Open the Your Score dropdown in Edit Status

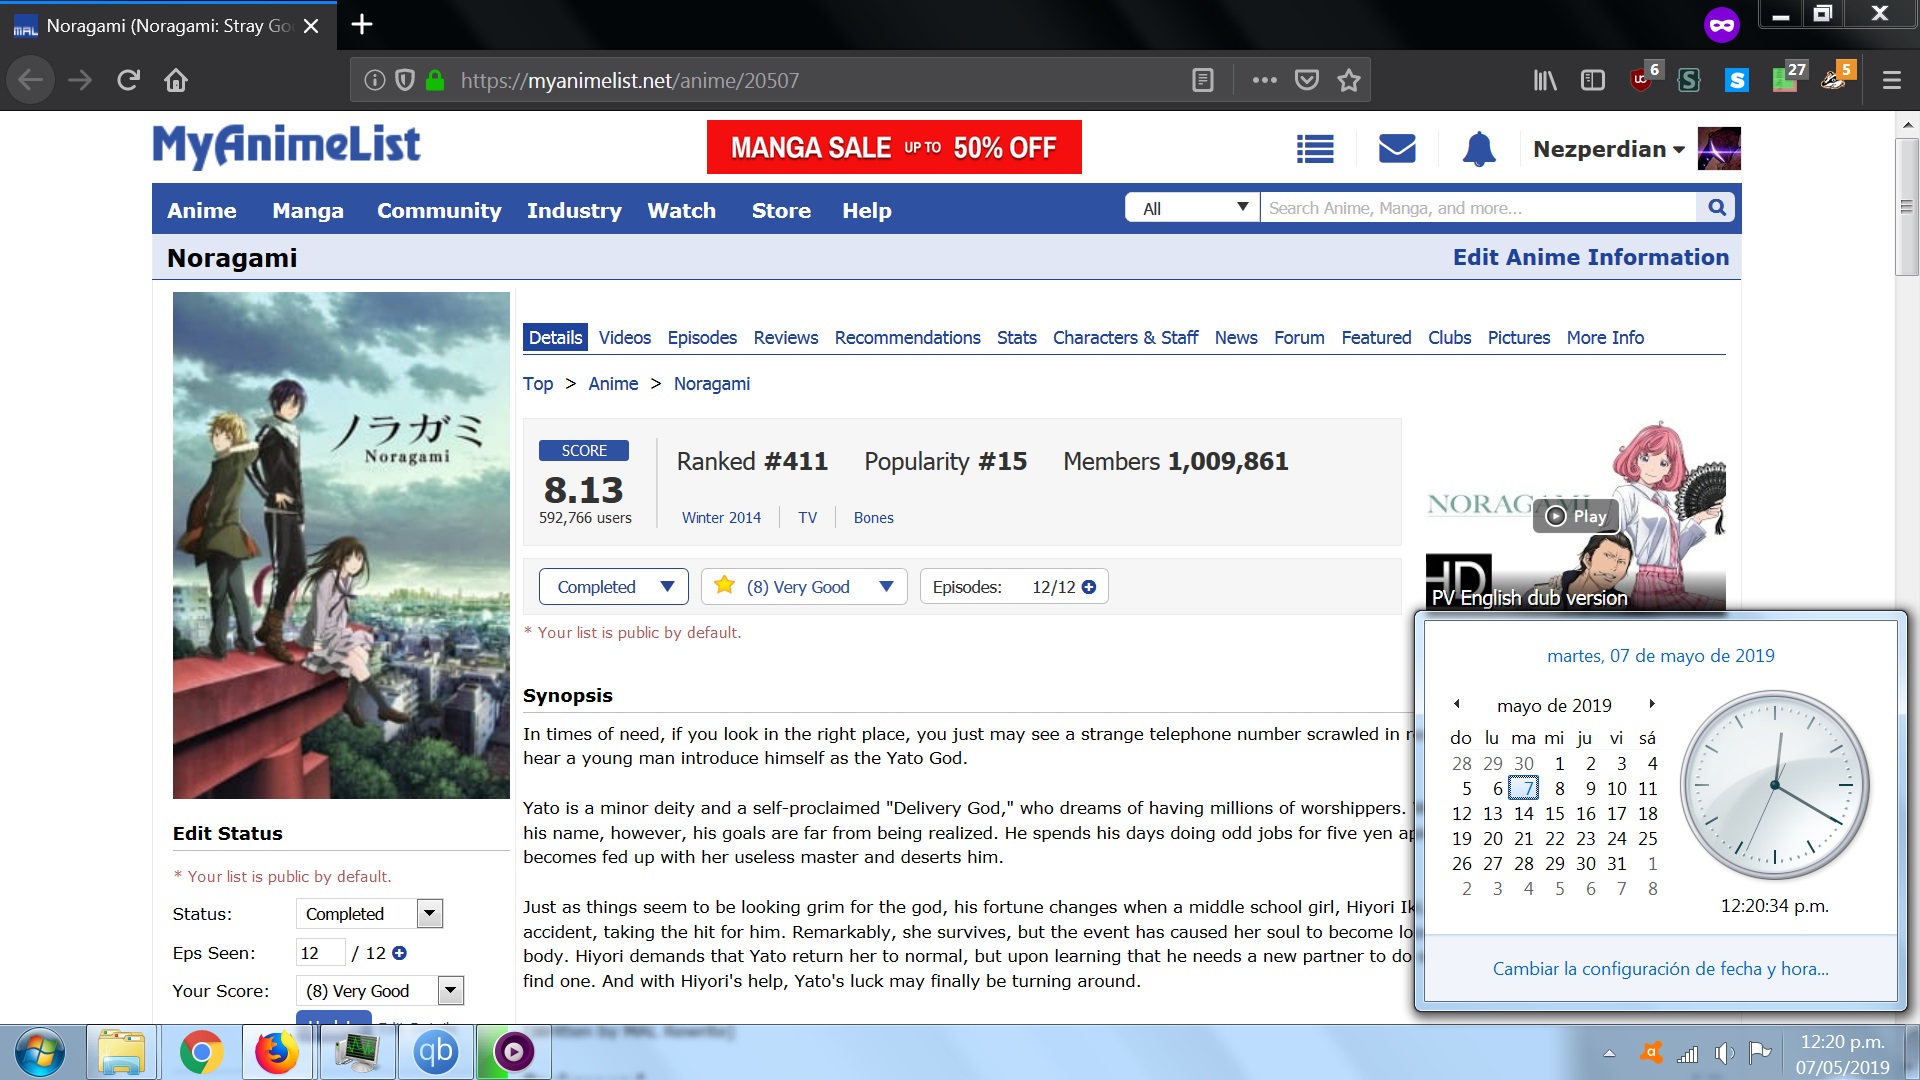pyautogui.click(x=380, y=991)
